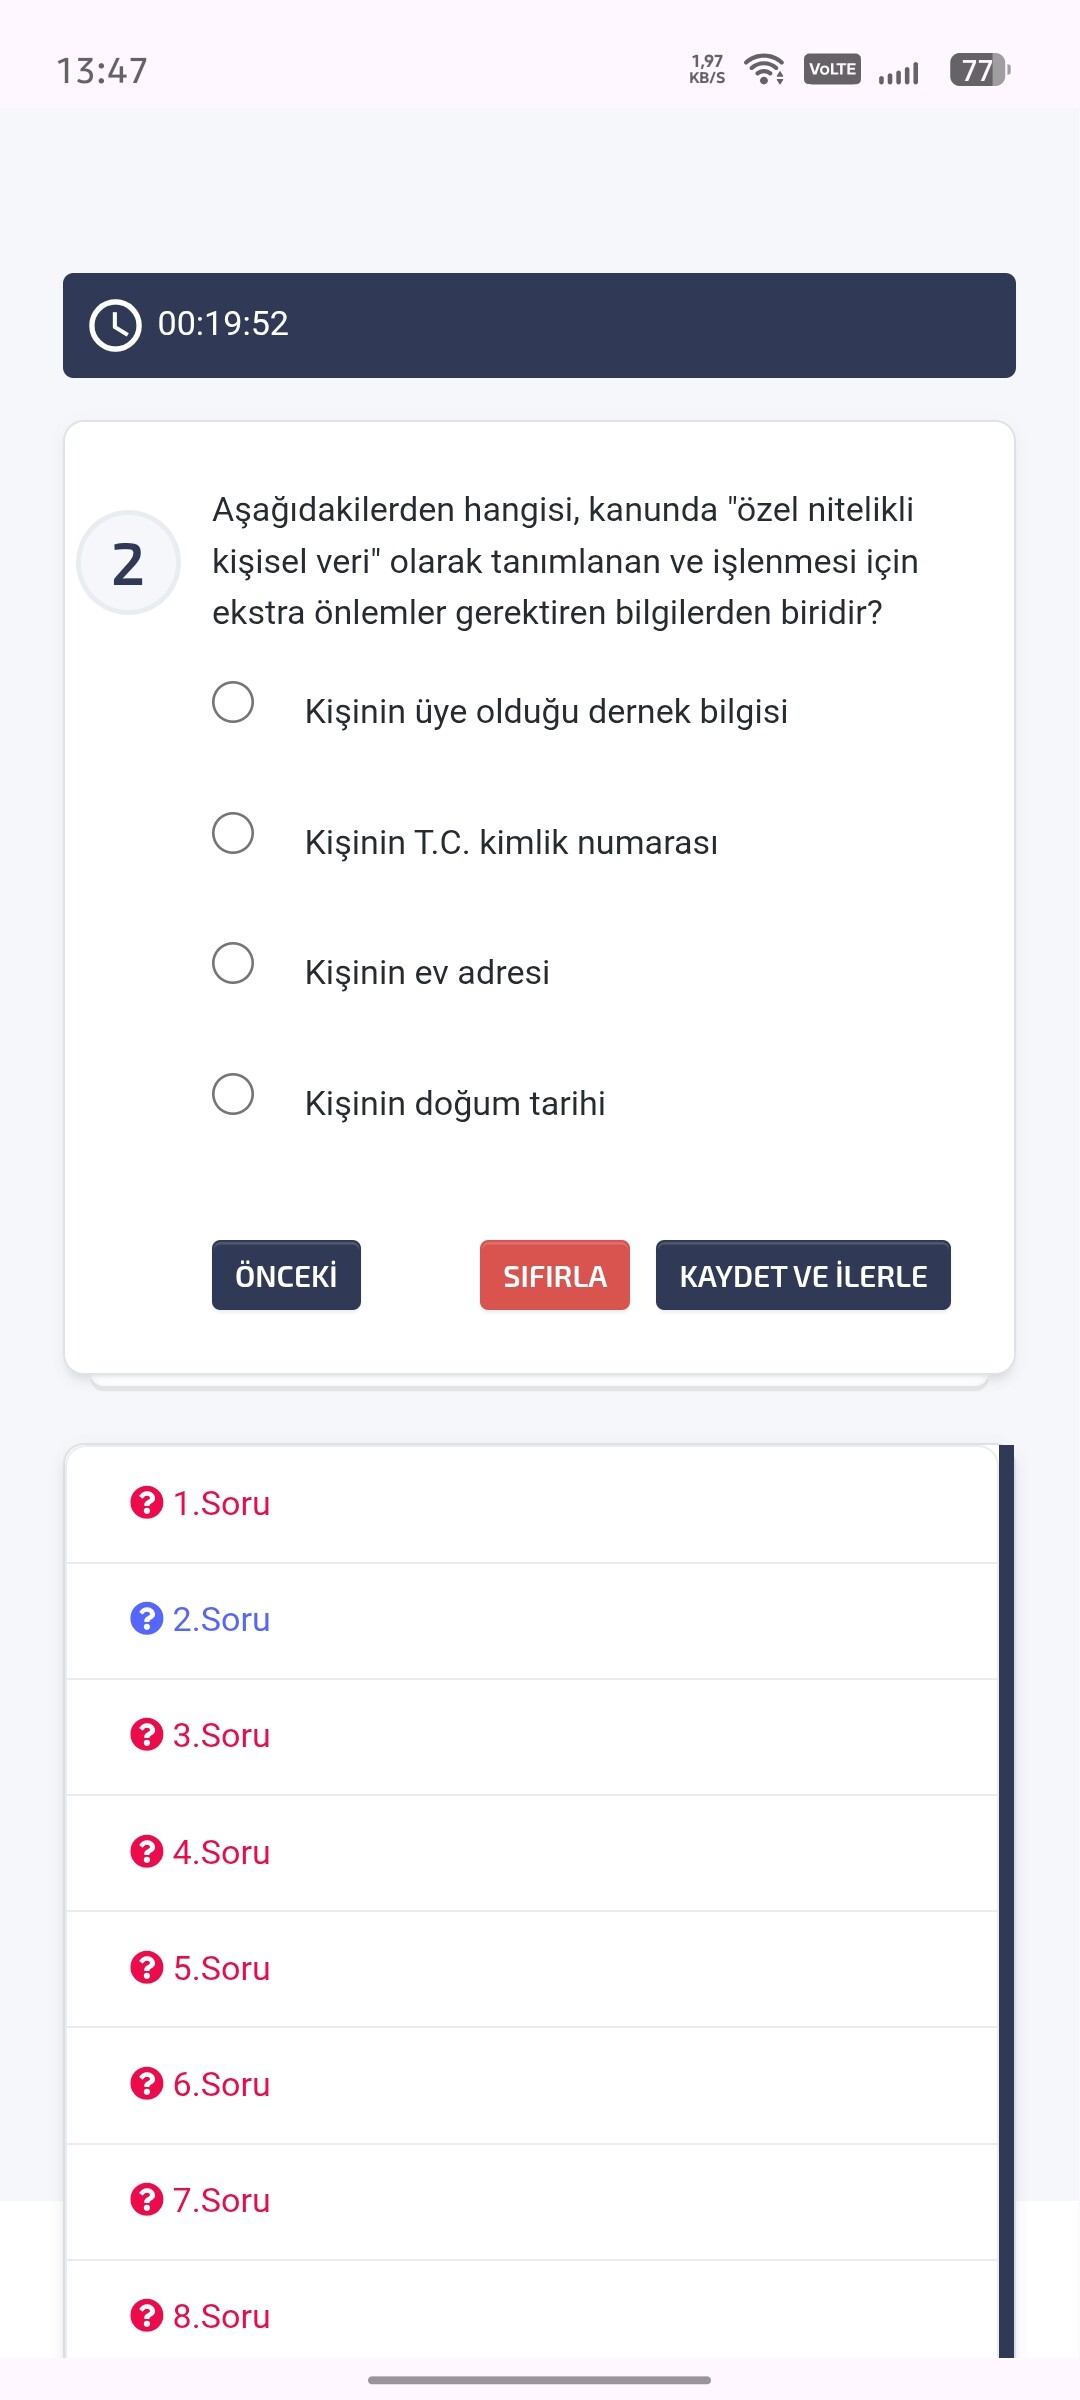The width and height of the screenshot is (1080, 2400).
Task: Mark the "Kişinin ev adresi" radio option
Action: [233, 963]
